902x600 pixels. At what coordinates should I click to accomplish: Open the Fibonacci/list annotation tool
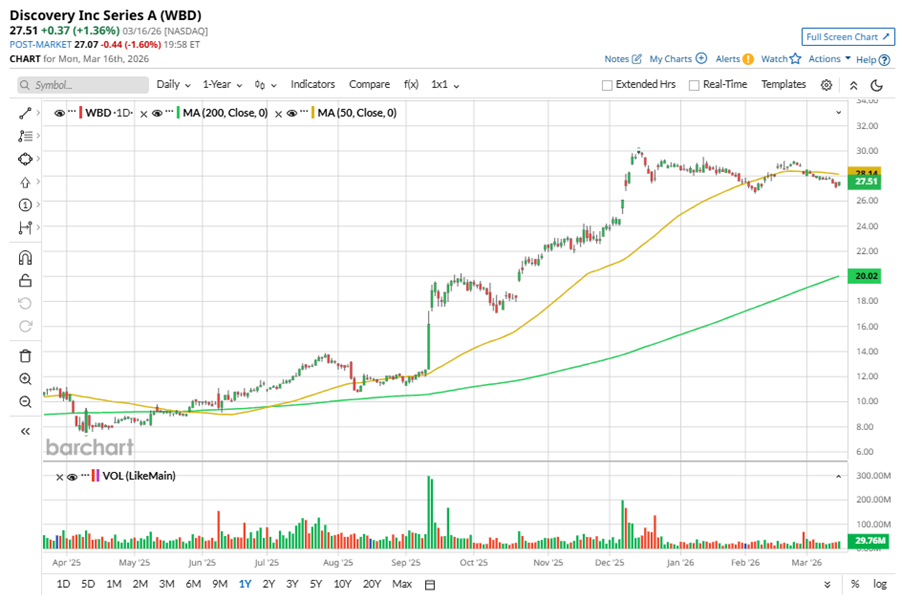[25, 136]
